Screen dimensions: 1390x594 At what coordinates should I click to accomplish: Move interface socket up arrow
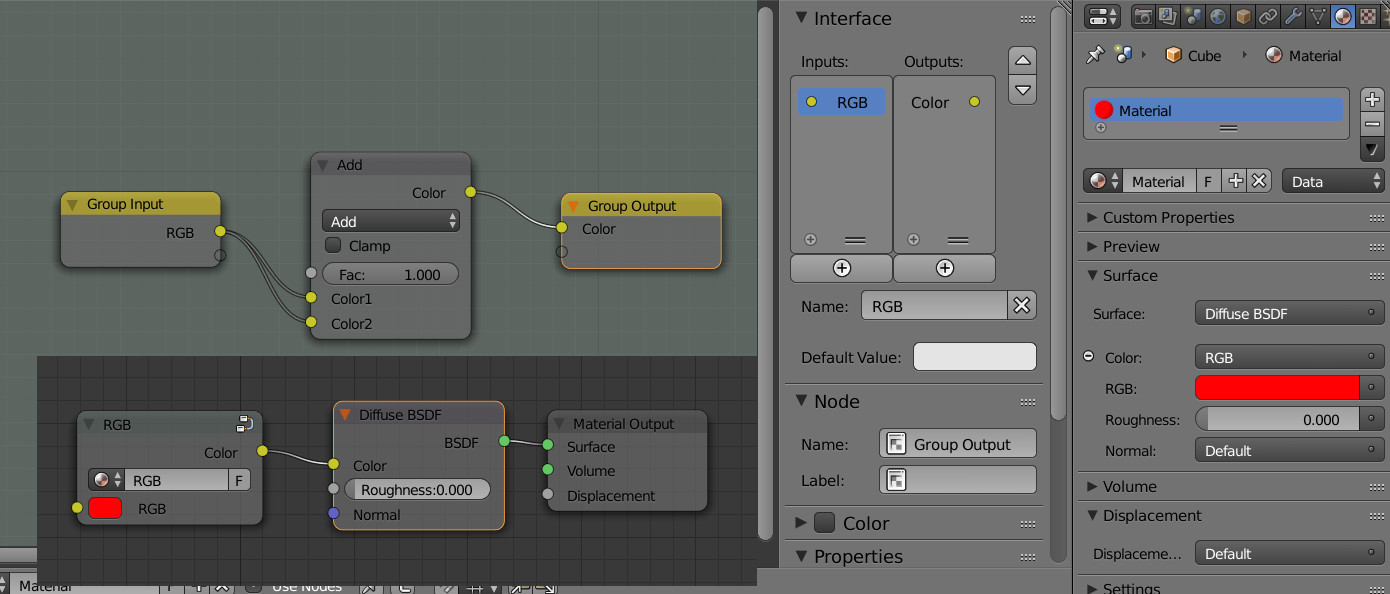click(x=1022, y=60)
